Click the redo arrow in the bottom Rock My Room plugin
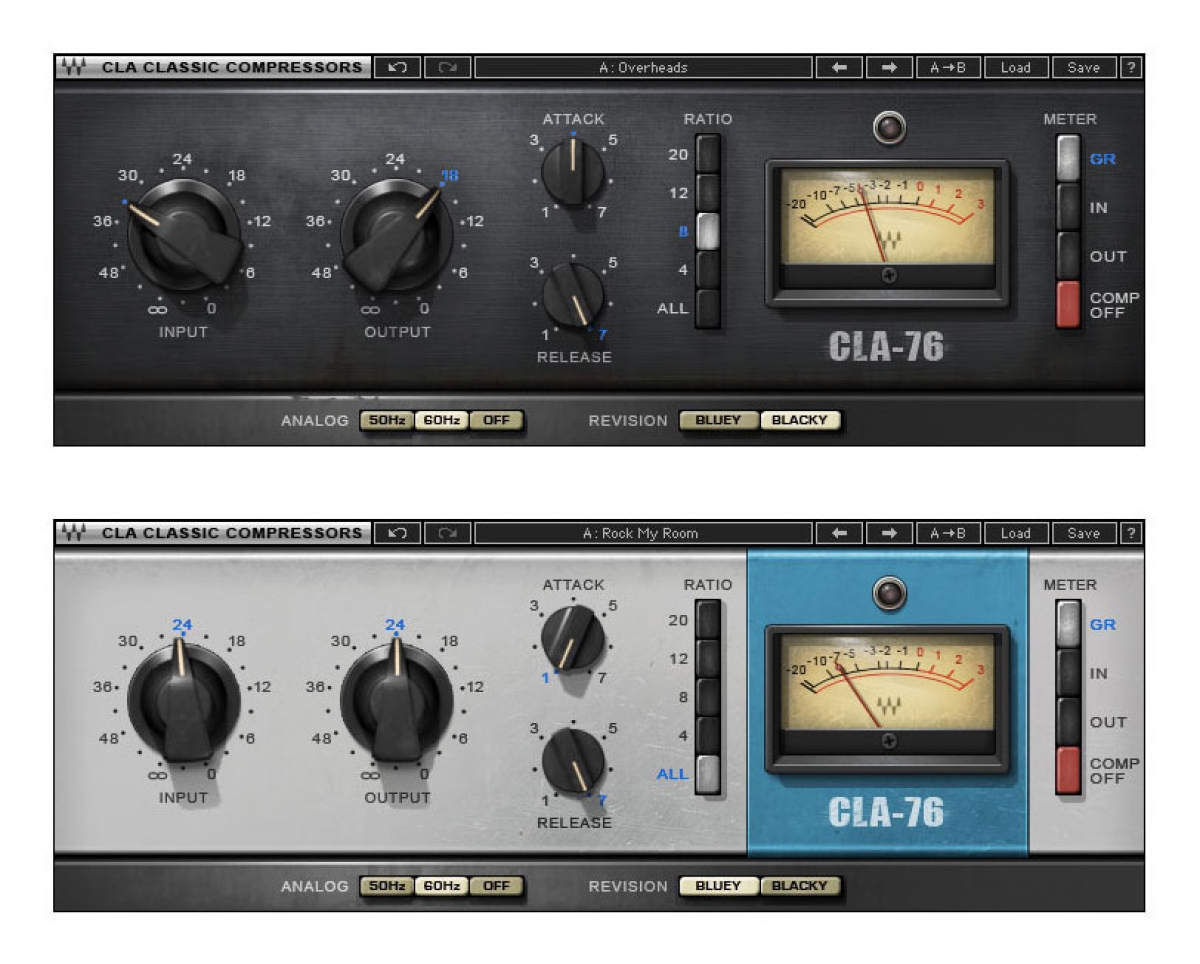Image resolution: width=1200 pixels, height=964 pixels. pos(447,534)
